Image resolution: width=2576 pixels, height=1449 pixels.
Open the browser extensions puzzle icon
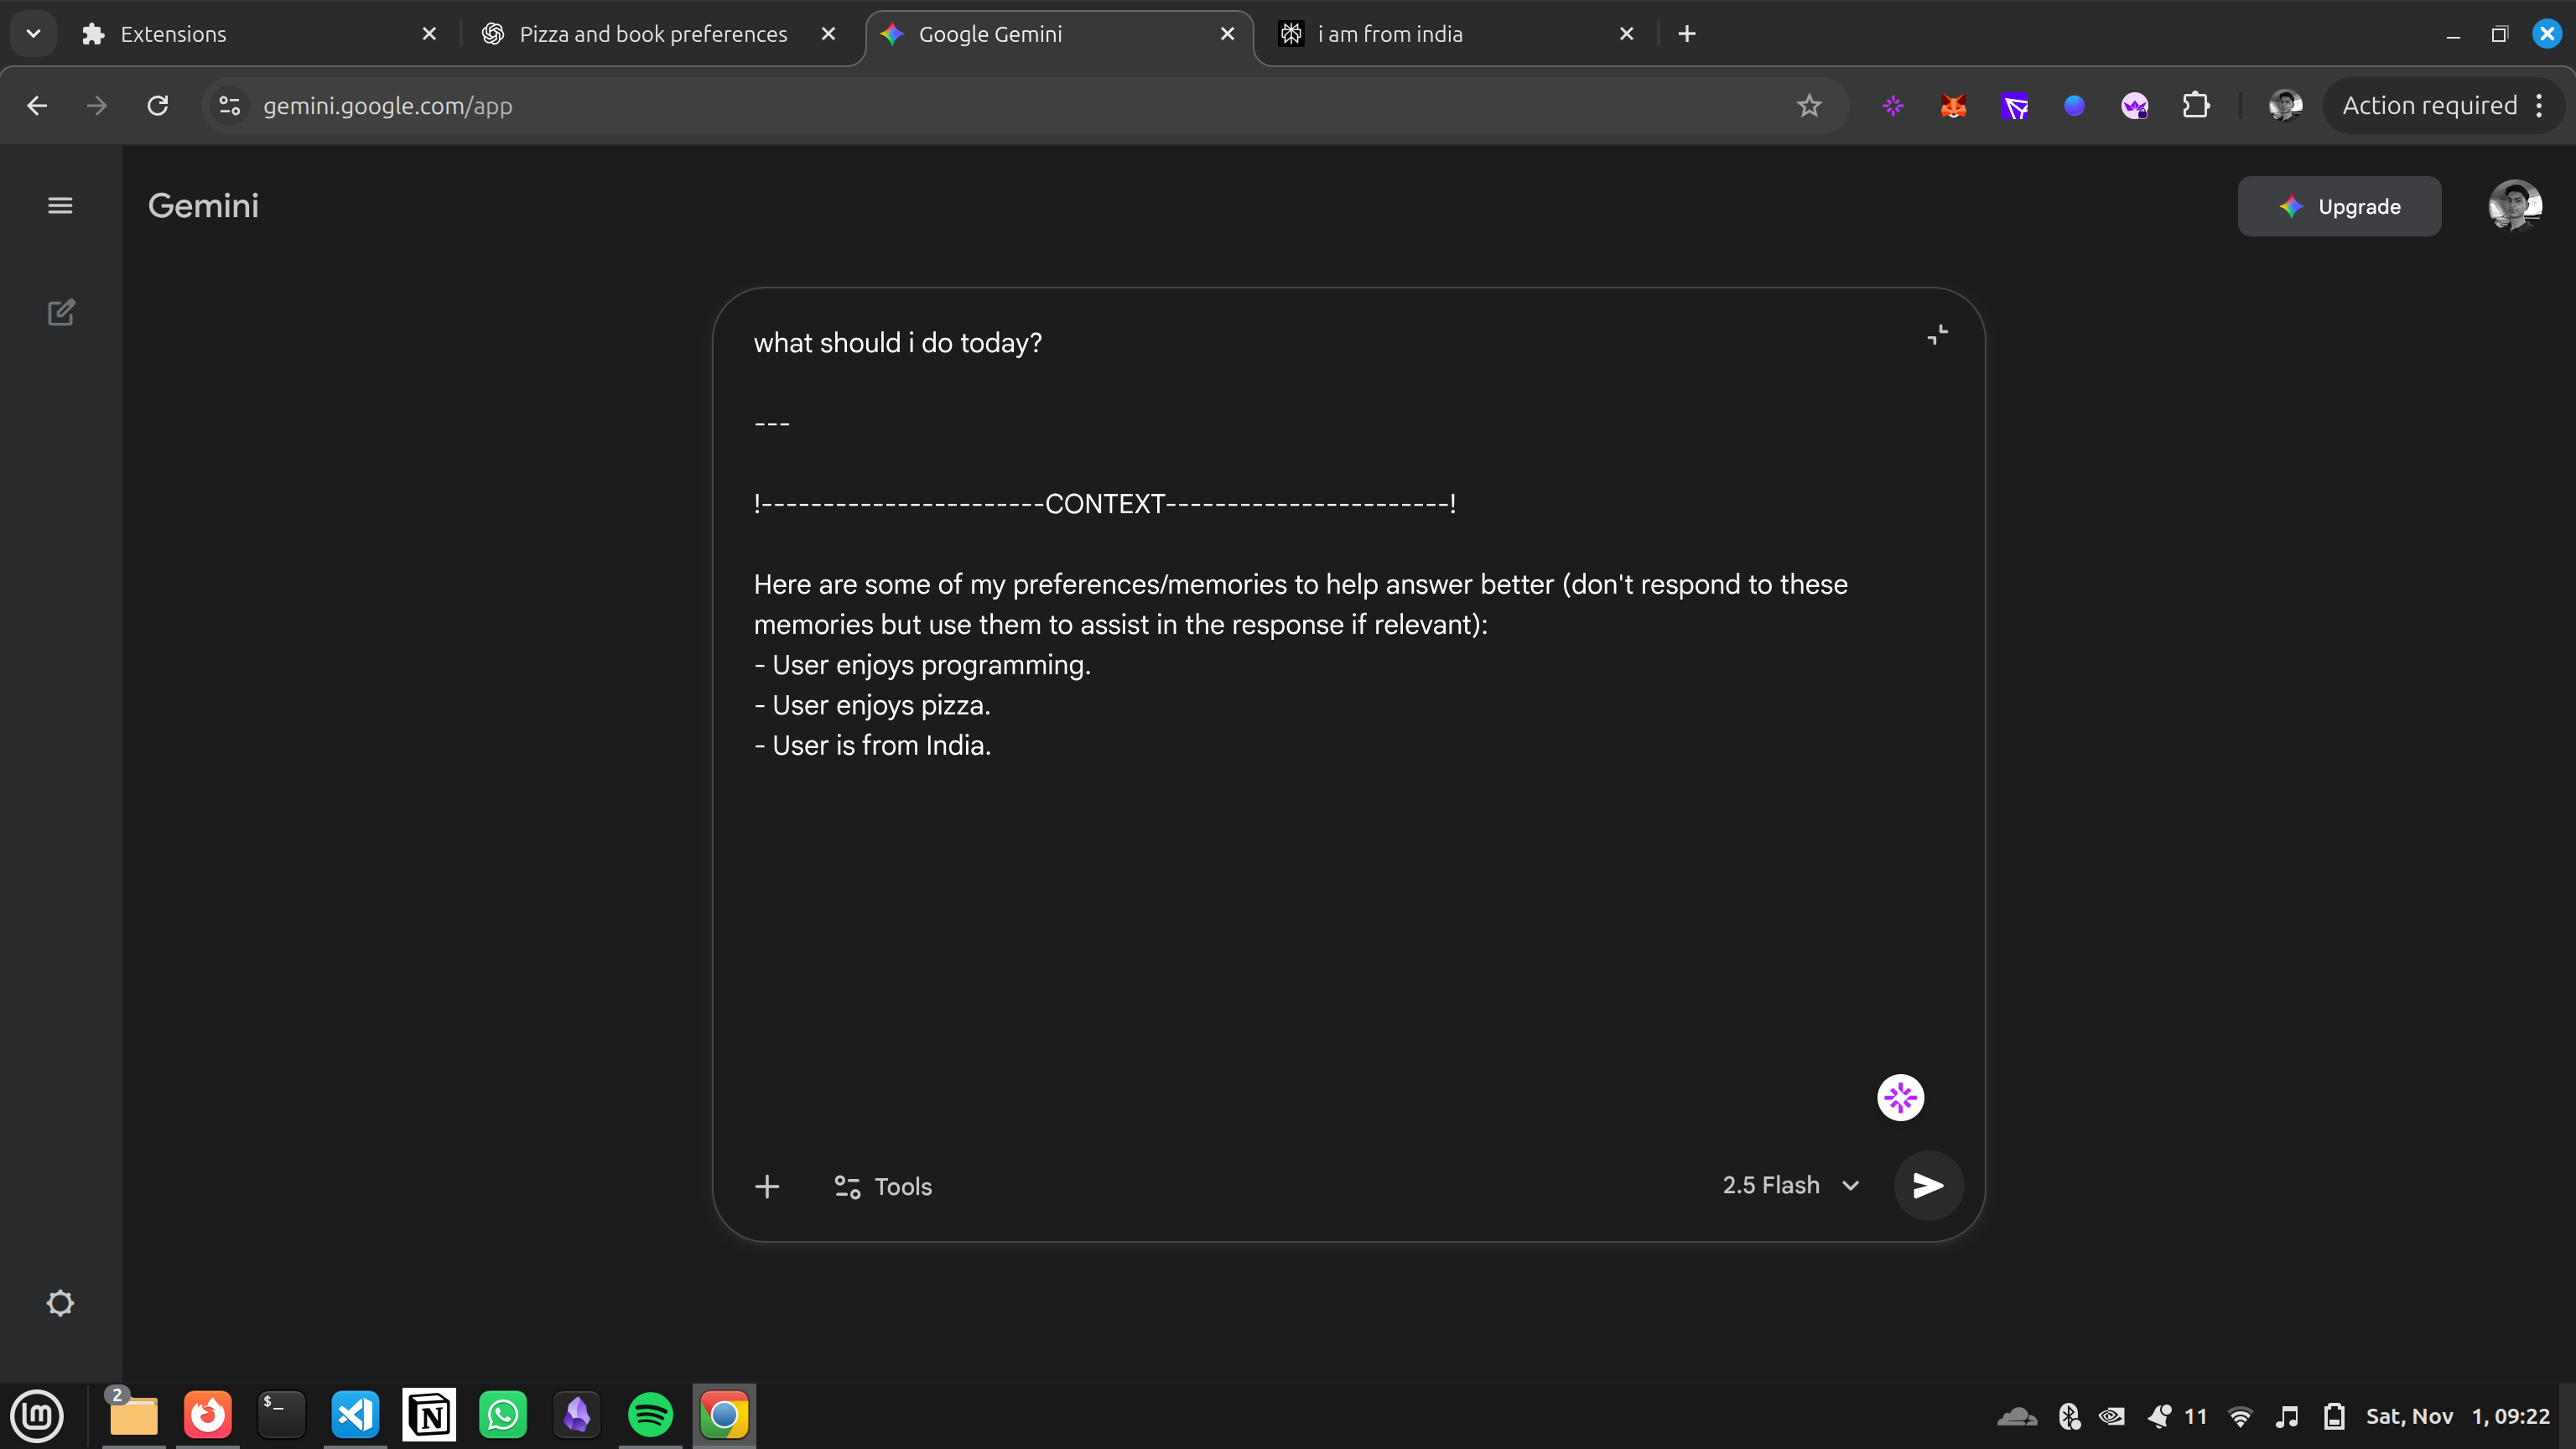pos(2195,106)
